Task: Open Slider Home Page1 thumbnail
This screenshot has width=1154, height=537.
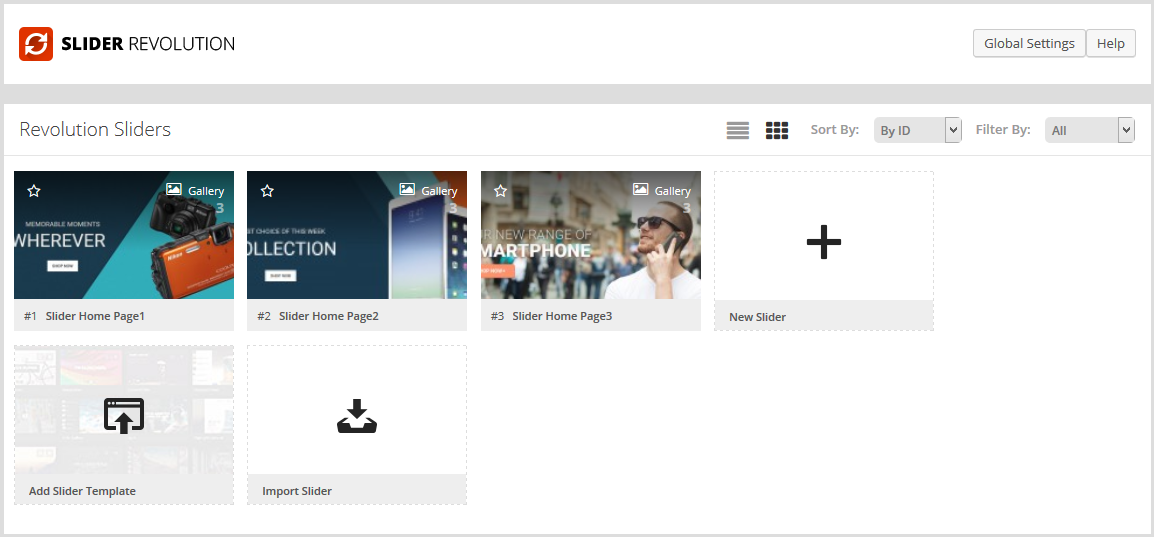Action: click(124, 235)
